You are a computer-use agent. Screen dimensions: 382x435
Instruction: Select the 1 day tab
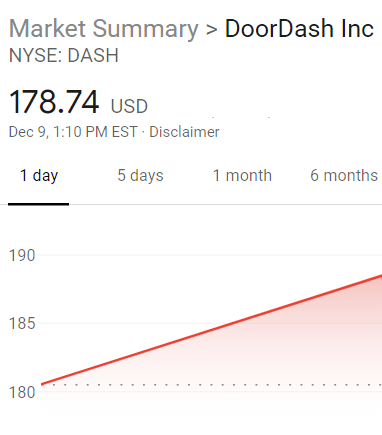39,176
